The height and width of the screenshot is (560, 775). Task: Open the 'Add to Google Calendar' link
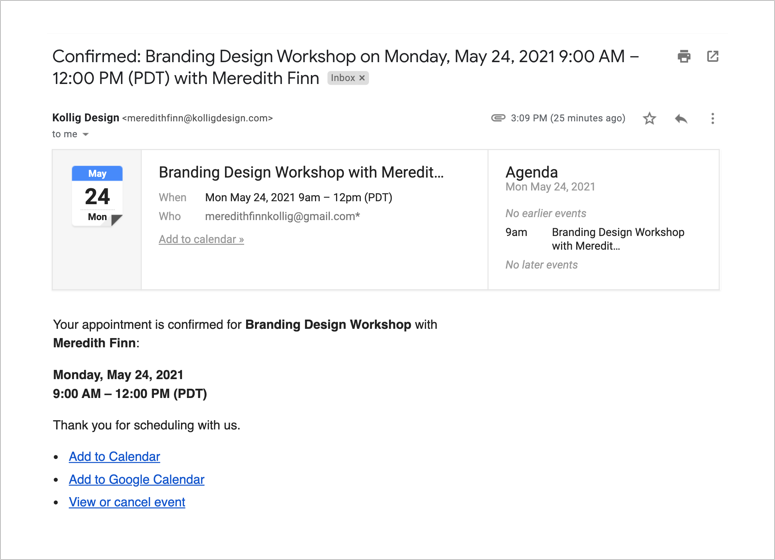click(136, 480)
